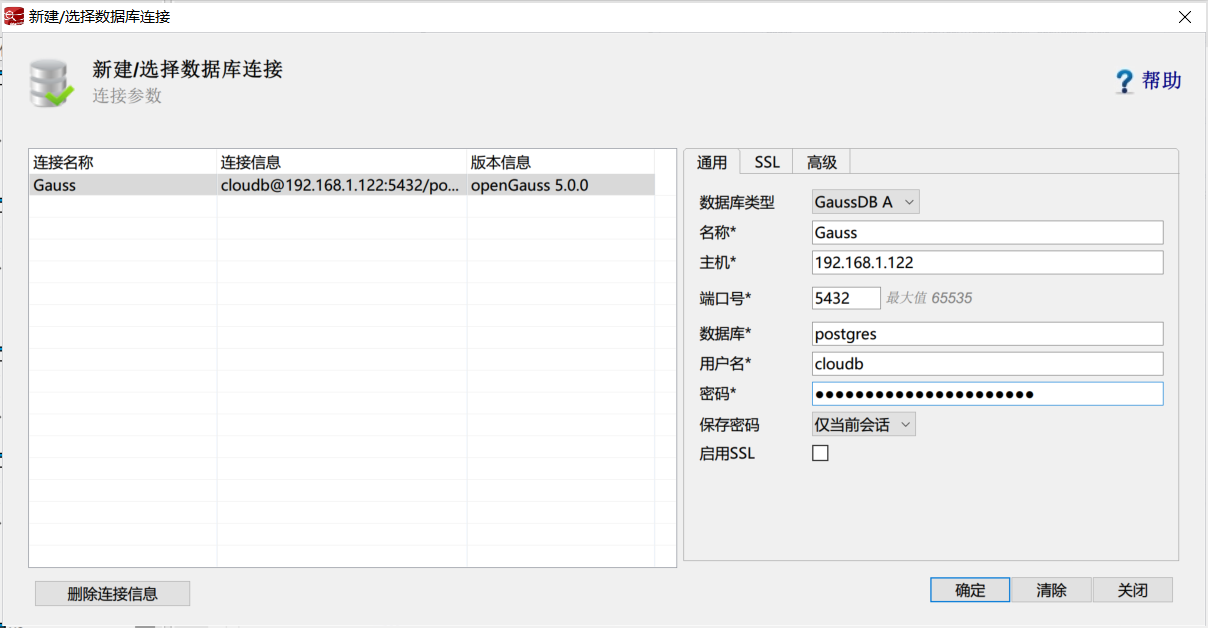1208x628 pixels.
Task: Click the application icon in title bar
Action: (14, 16)
